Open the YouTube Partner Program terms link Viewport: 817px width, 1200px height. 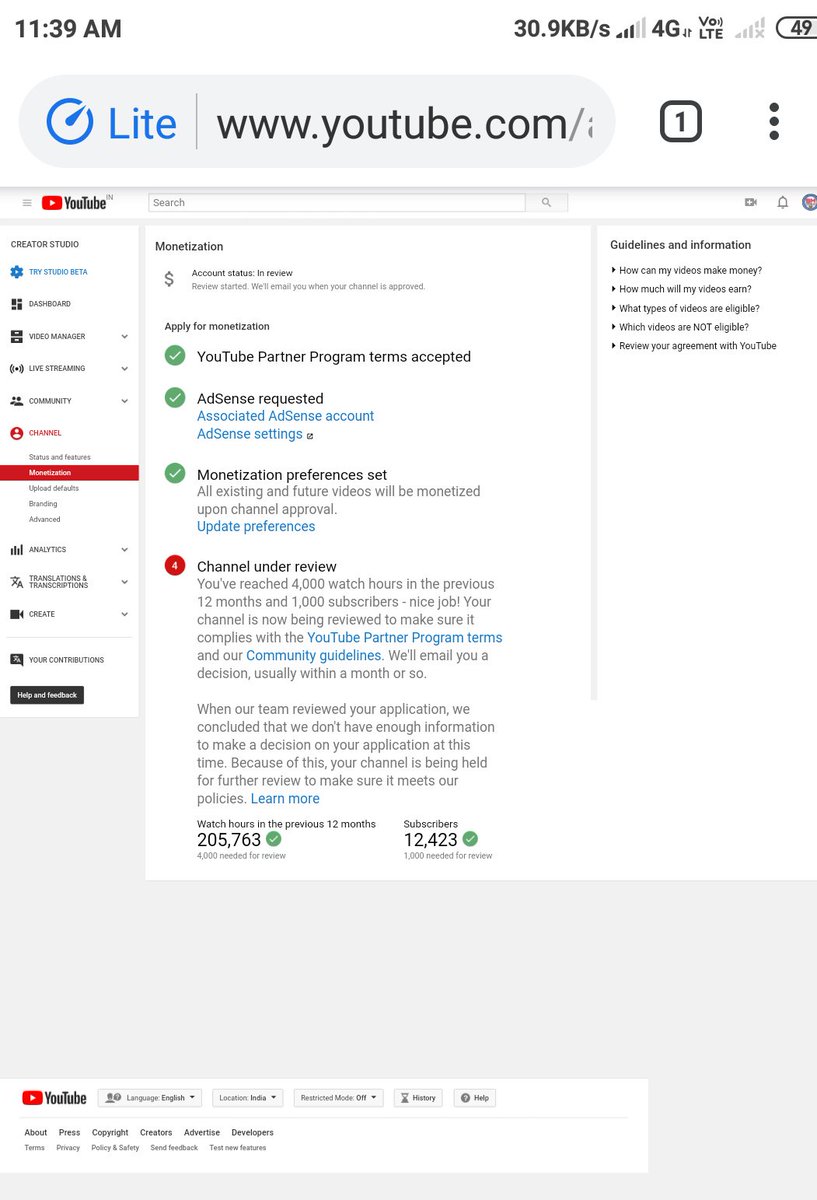point(405,637)
